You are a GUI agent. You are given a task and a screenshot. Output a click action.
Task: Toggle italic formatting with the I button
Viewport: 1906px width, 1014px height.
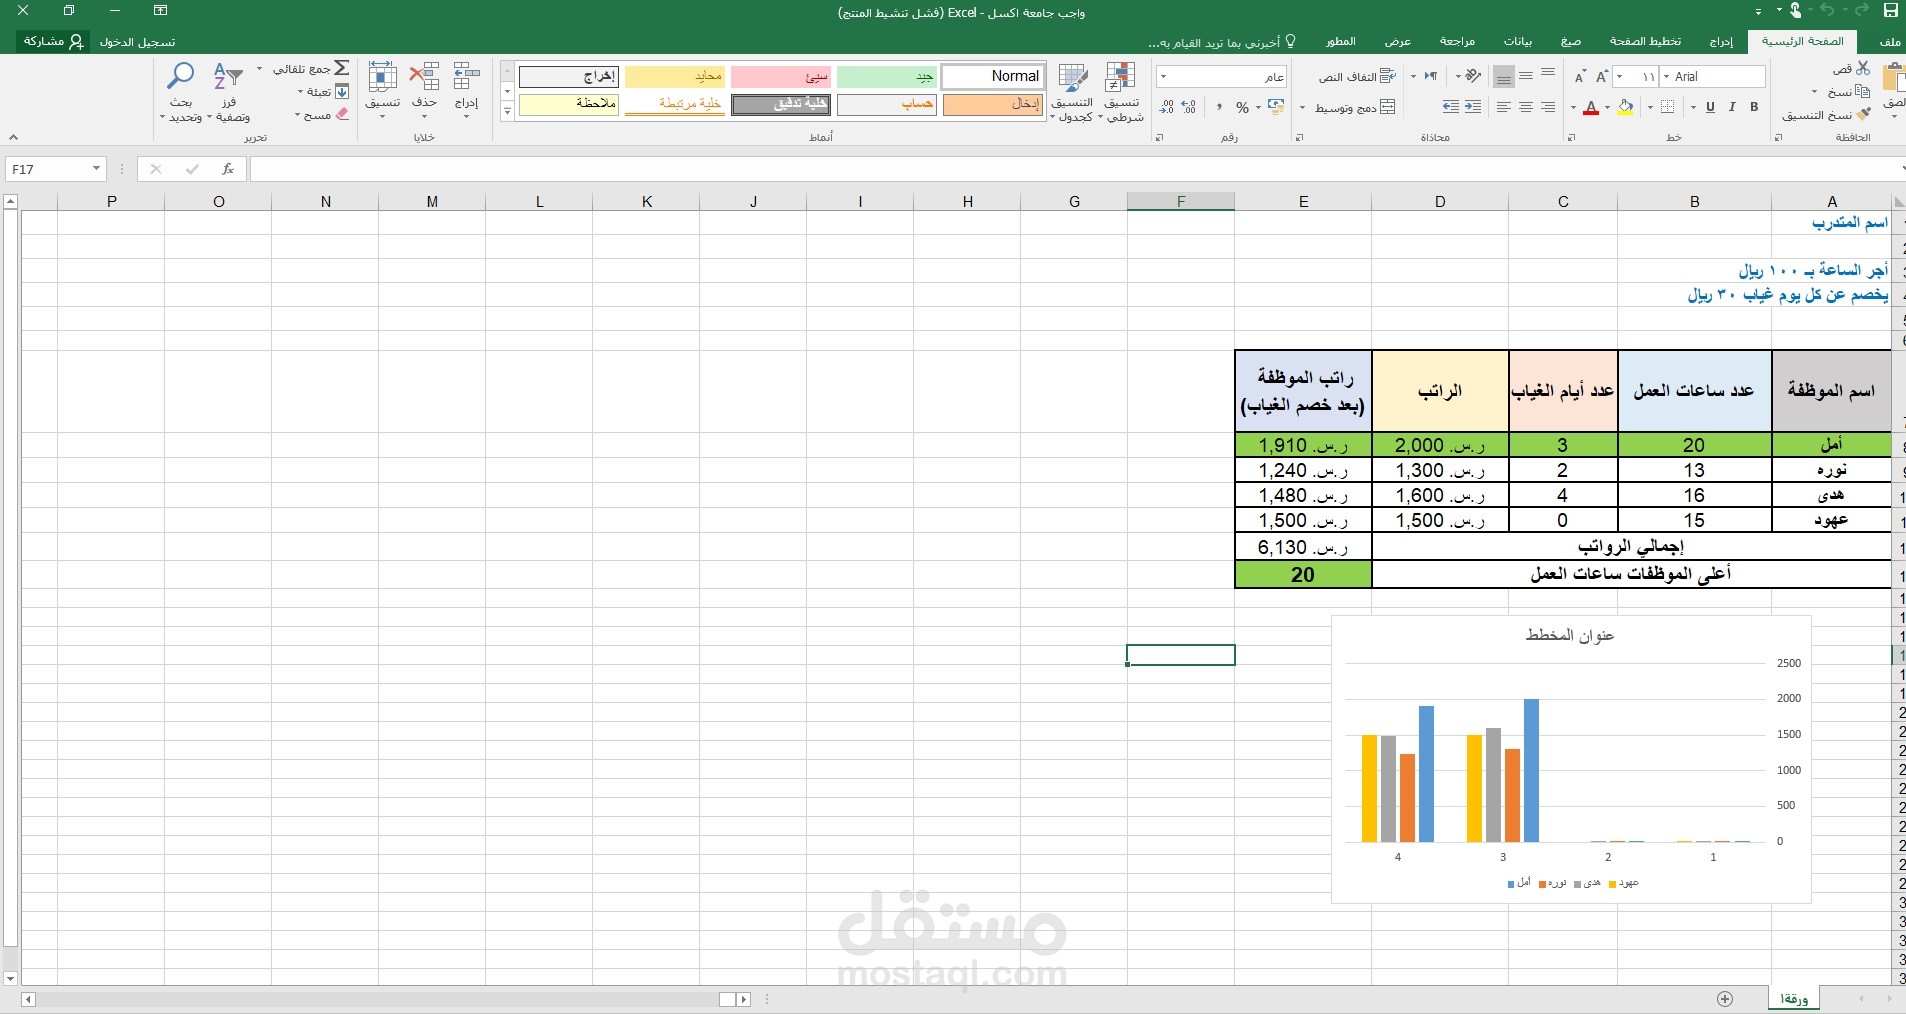point(1732,107)
